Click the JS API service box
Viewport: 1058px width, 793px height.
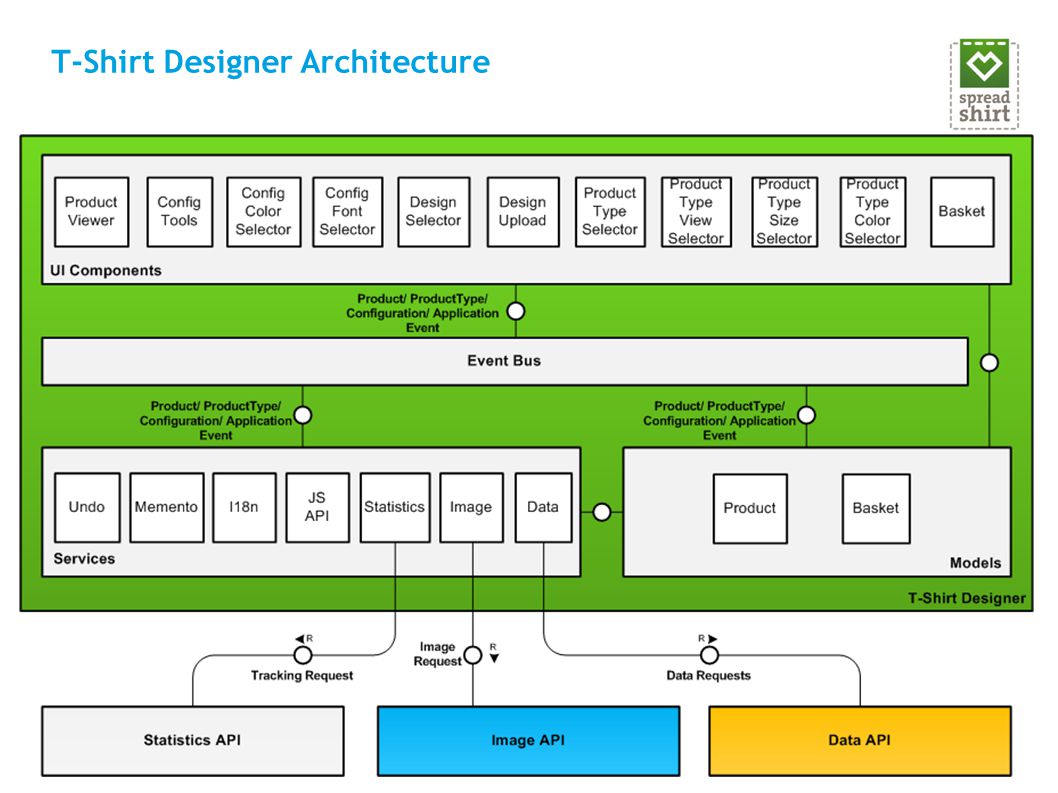pos(317,508)
